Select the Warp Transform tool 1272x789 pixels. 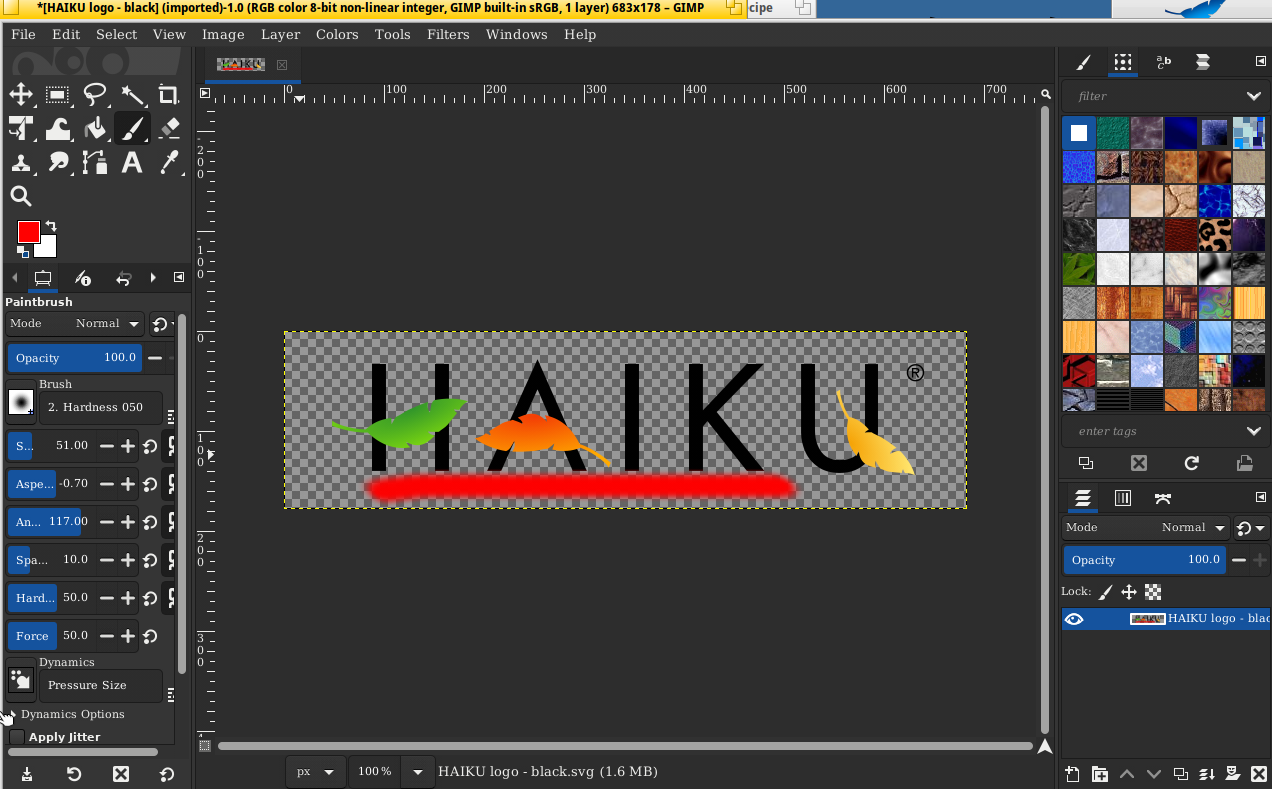(x=57, y=128)
